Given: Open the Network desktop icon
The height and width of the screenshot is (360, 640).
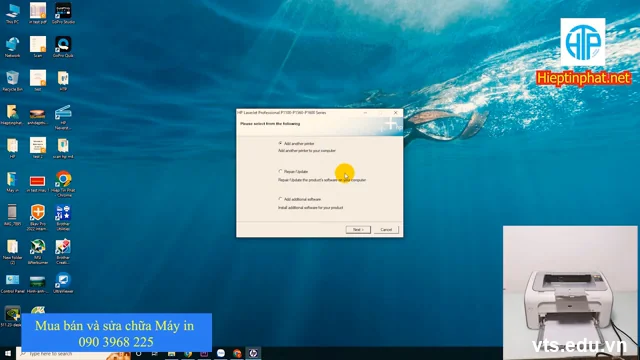Looking at the screenshot, I should [x=12, y=47].
